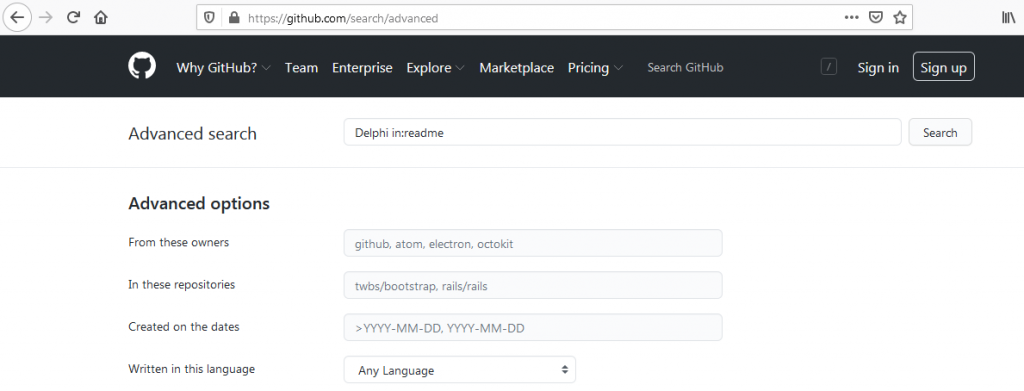The height and width of the screenshot is (391, 1024).
Task: Click the slash shortcut key icon
Action: 829,67
